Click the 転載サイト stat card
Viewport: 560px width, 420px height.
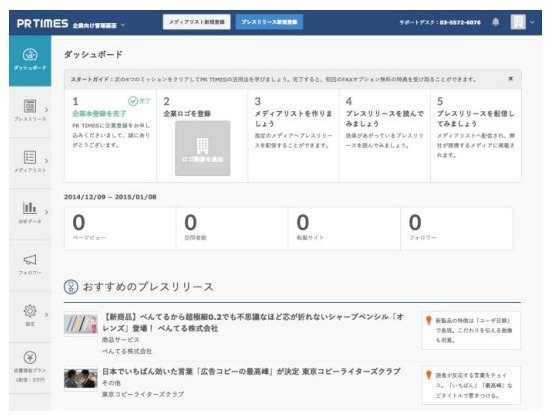[x=344, y=228]
